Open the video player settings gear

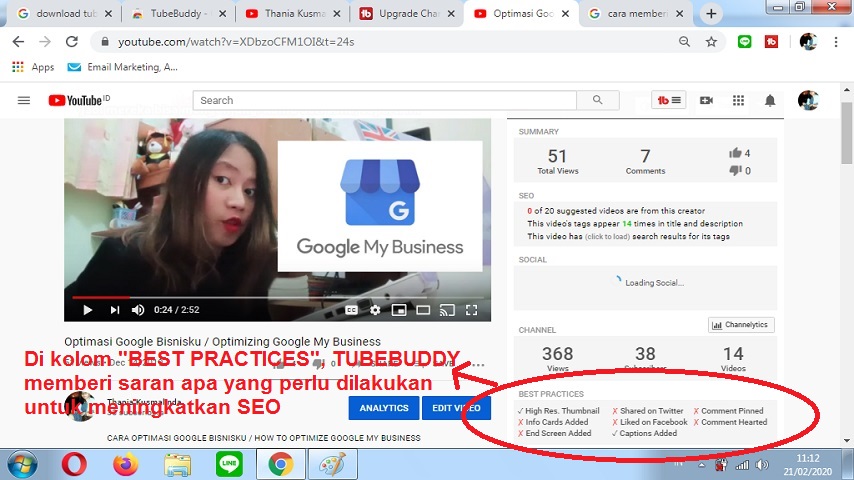(x=375, y=310)
